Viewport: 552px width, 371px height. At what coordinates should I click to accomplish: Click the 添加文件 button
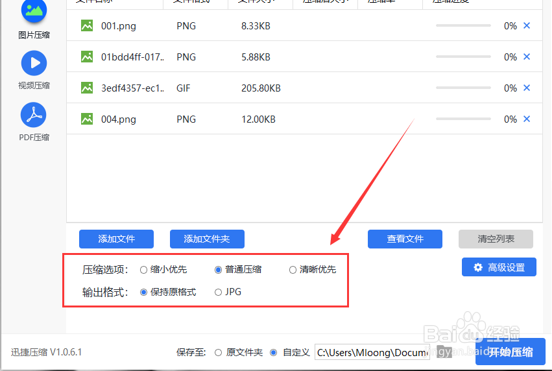(116, 239)
